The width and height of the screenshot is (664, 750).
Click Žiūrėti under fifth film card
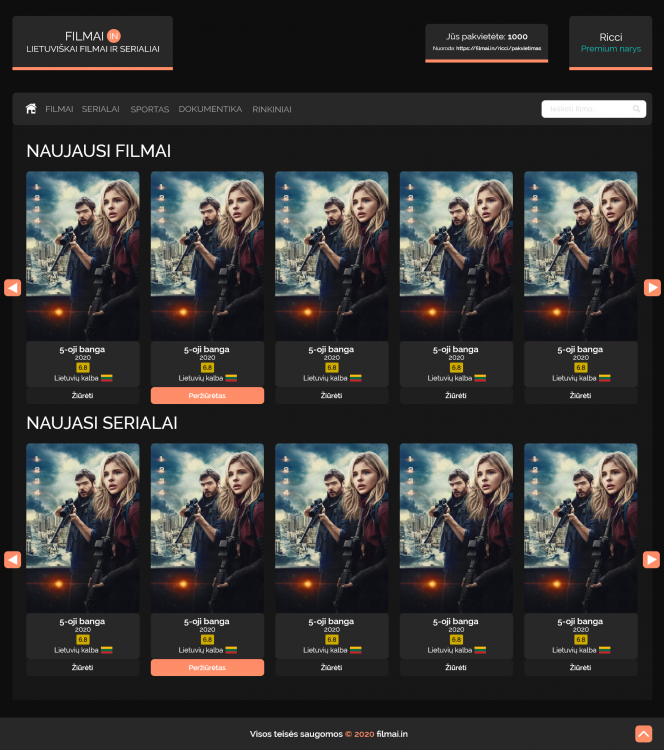coord(581,396)
